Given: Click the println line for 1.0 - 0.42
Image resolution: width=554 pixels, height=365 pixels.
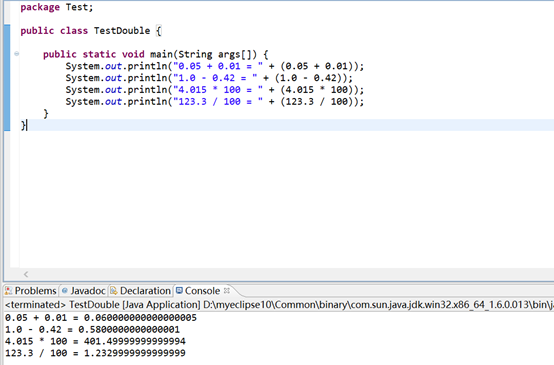Looking at the screenshot, I should (209, 78).
